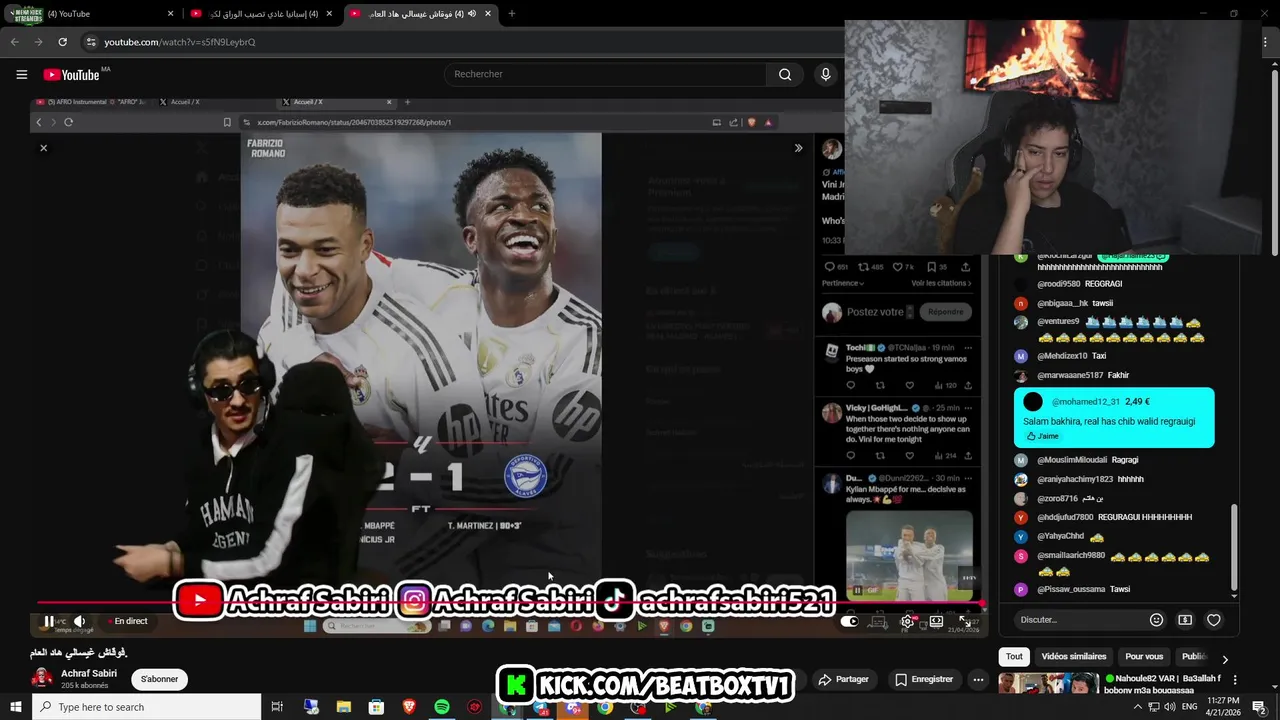Viewport: 1280px width, 720px height.
Task: Open the Windows Start menu
Action: click(15, 707)
